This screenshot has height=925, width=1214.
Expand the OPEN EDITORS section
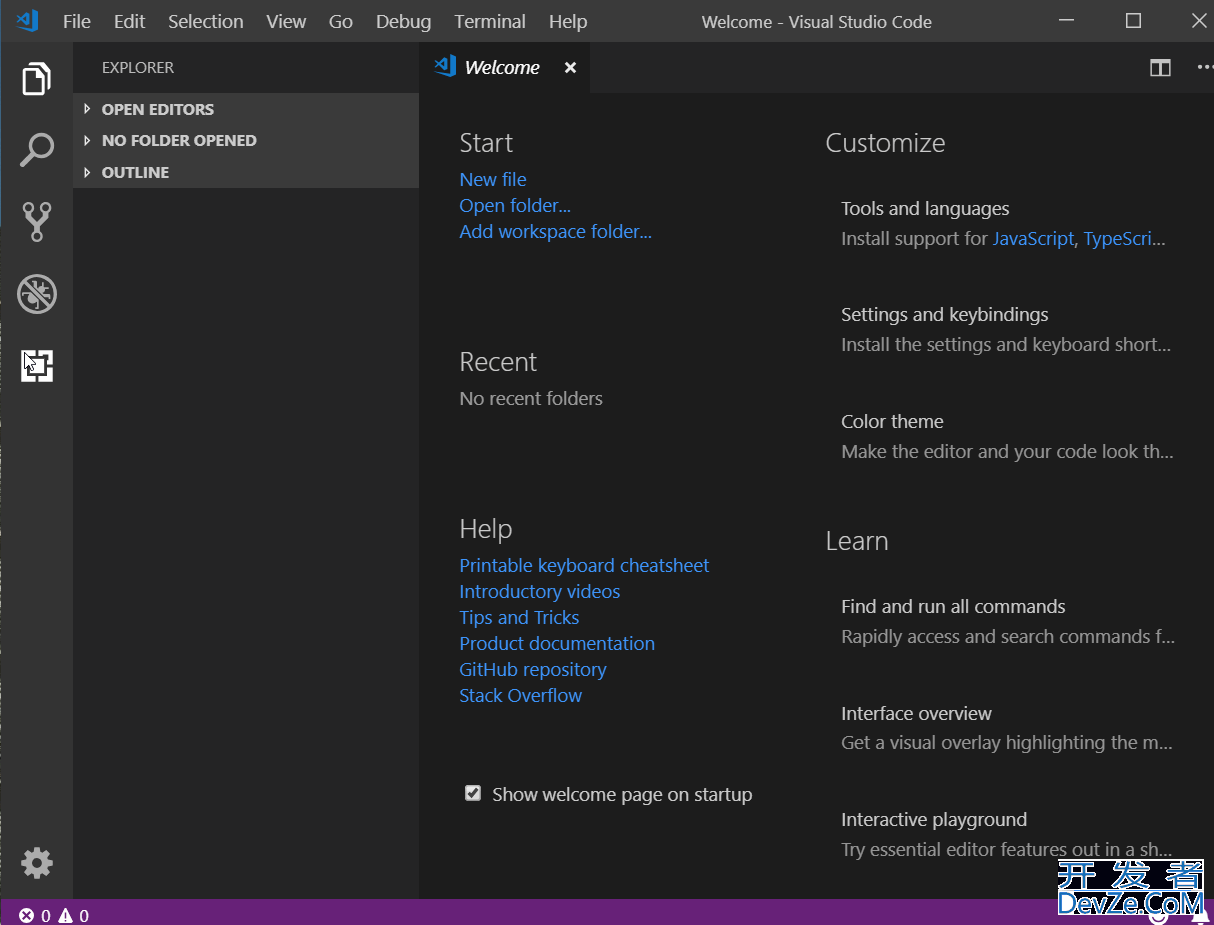[246, 109]
